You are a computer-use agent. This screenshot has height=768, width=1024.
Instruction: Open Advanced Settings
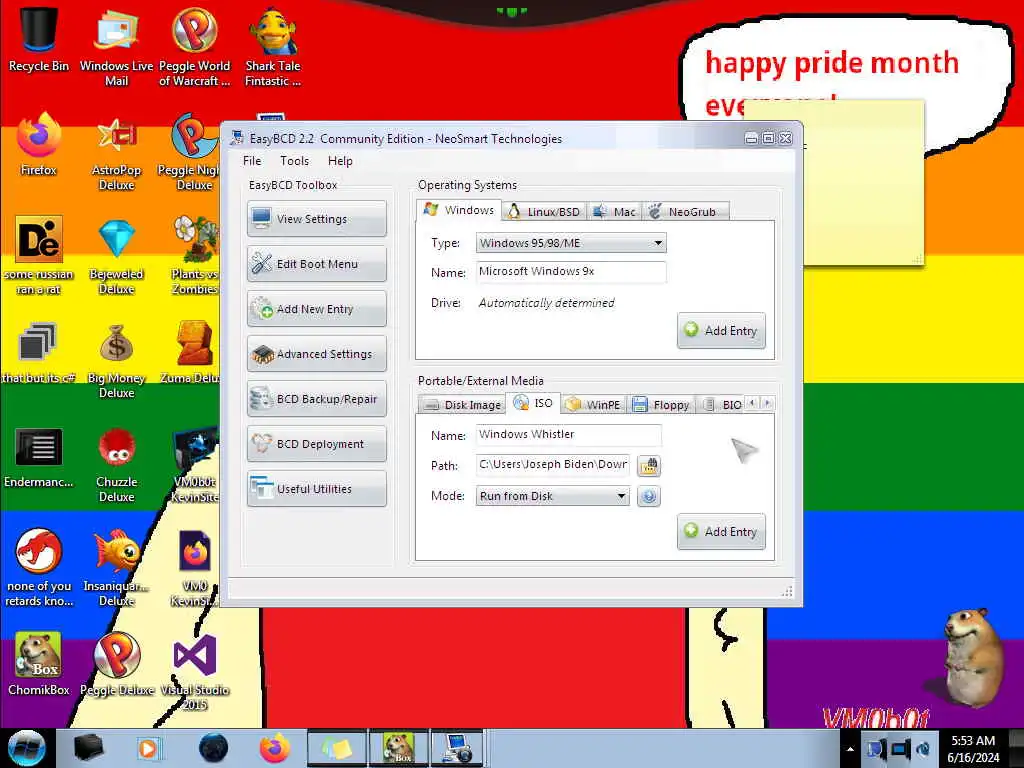pos(317,354)
